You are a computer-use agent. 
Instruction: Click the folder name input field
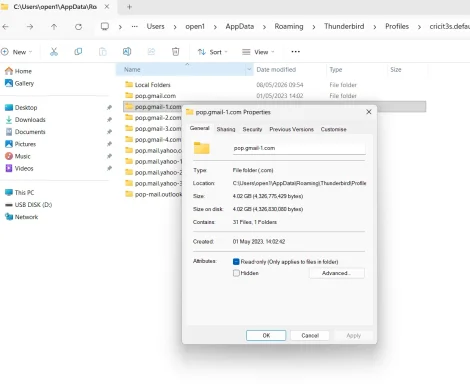pyautogui.click(x=299, y=148)
